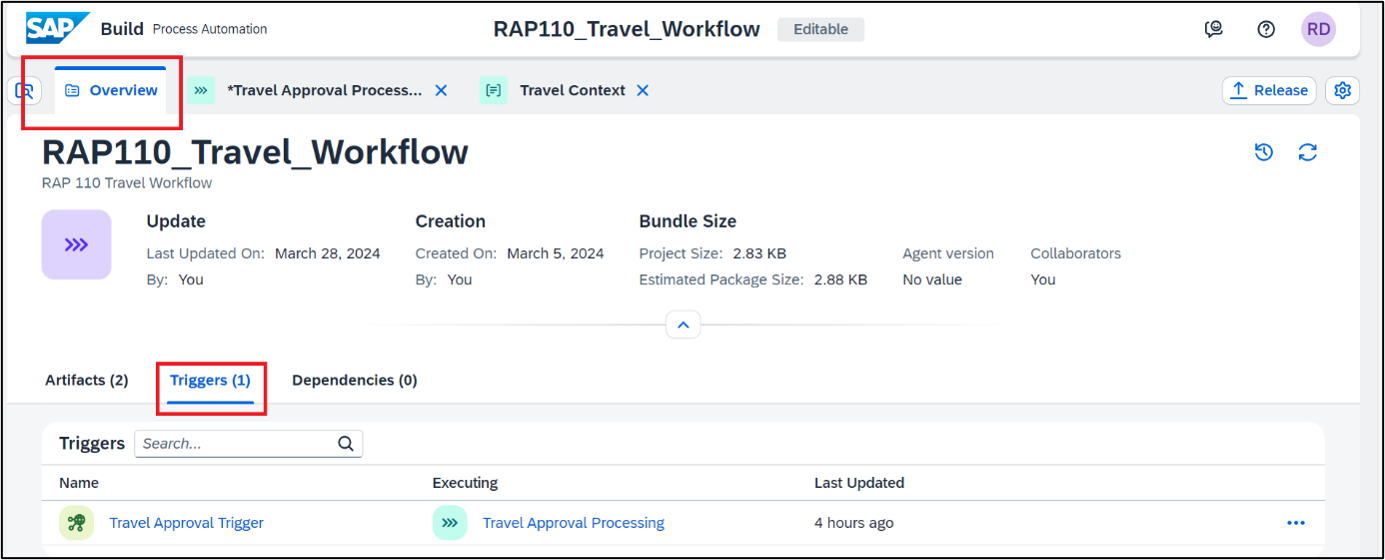Switch to the Travel Approval Process tab
Viewport: 1385px width, 560px height.
(x=325, y=90)
